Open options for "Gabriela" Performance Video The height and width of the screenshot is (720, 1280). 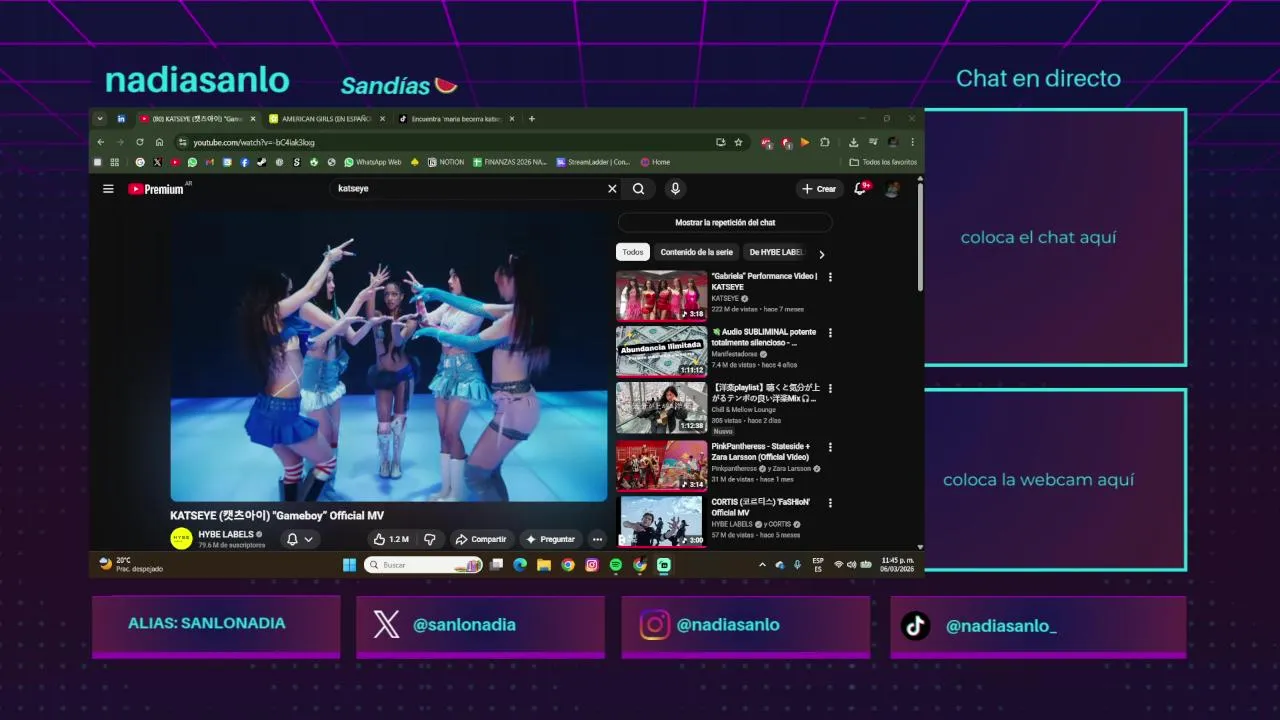[x=830, y=277]
